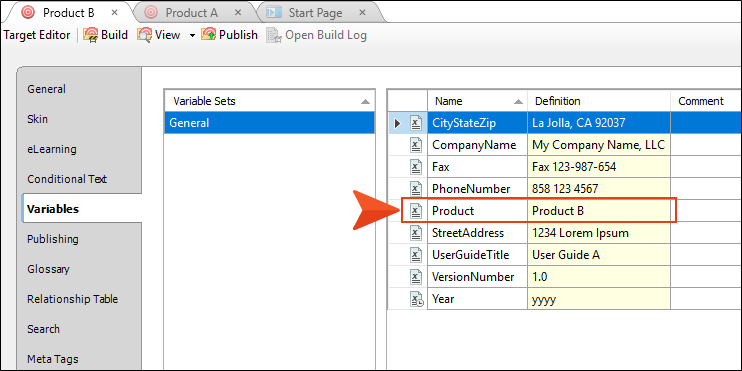This screenshot has height=371, width=742.
Task: Sort by Name column header arrow
Action: [519, 102]
